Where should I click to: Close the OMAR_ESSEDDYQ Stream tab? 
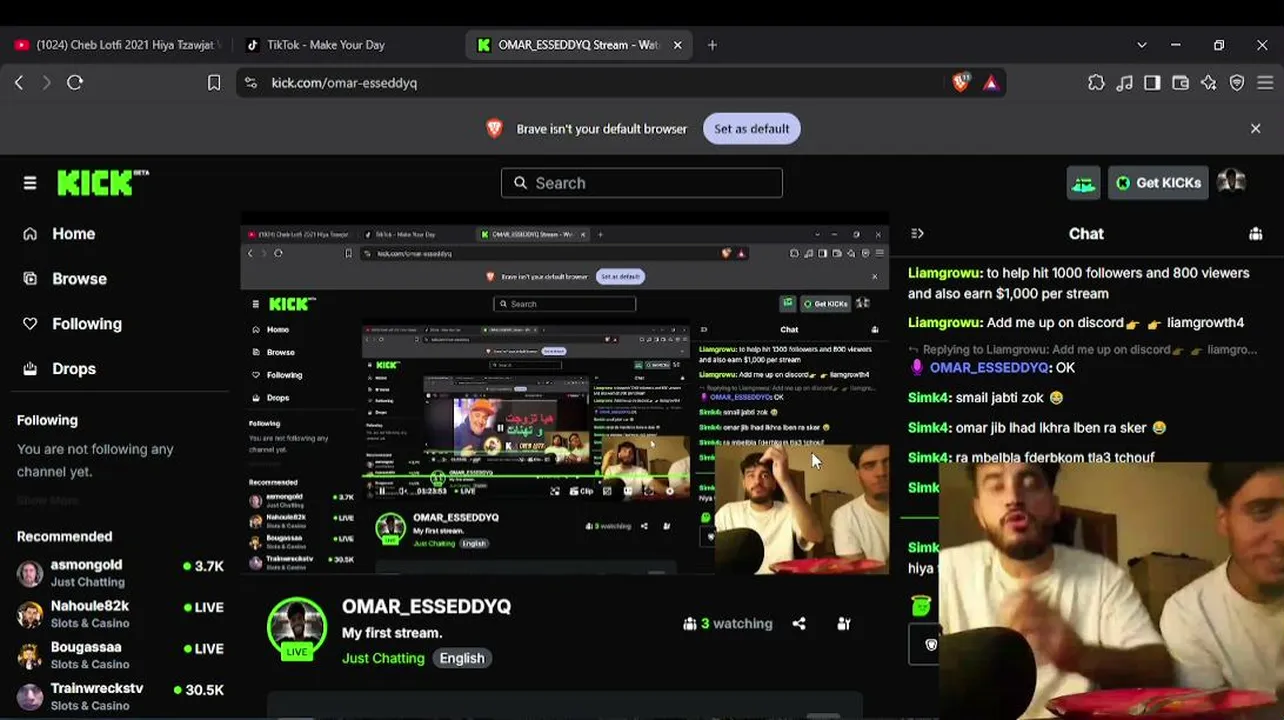(x=677, y=45)
